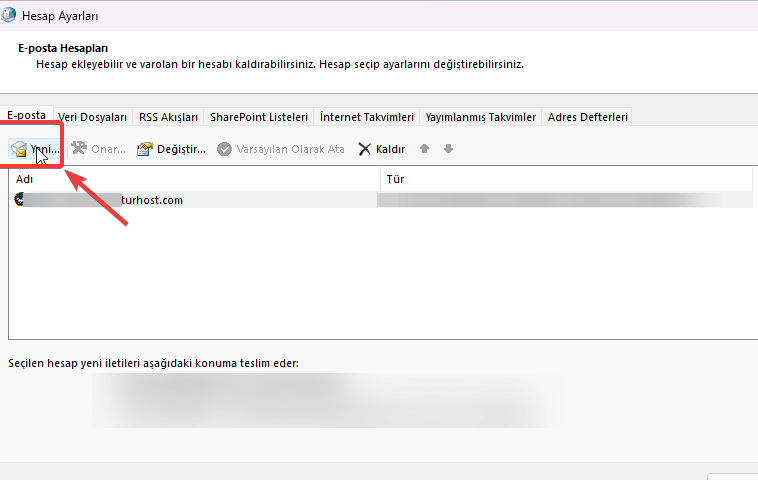Switch to the Veri Dosyaları tab
The height and width of the screenshot is (480, 758).
(x=93, y=117)
